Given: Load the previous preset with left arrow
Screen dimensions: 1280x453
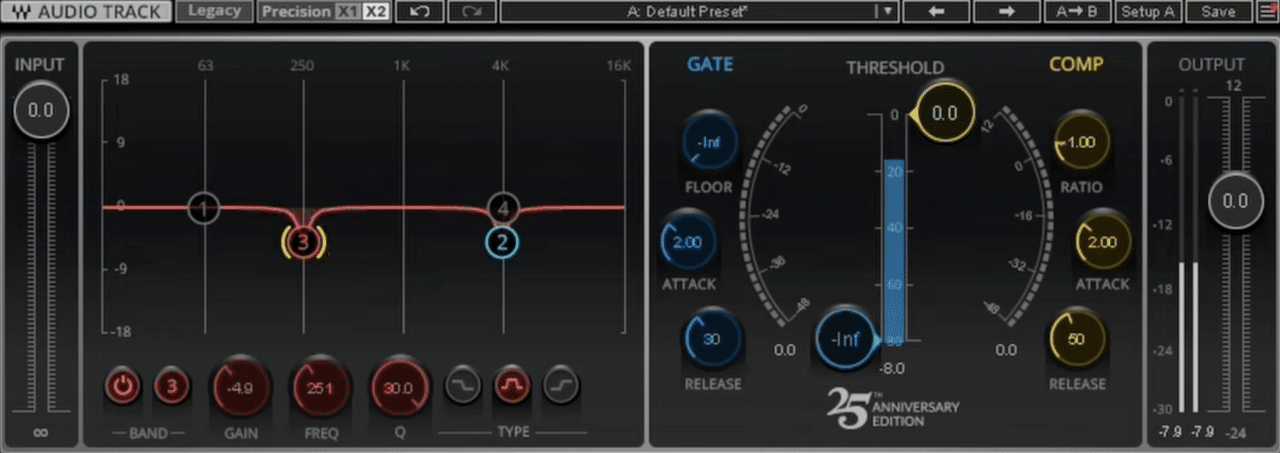Looking at the screenshot, I should click(934, 11).
